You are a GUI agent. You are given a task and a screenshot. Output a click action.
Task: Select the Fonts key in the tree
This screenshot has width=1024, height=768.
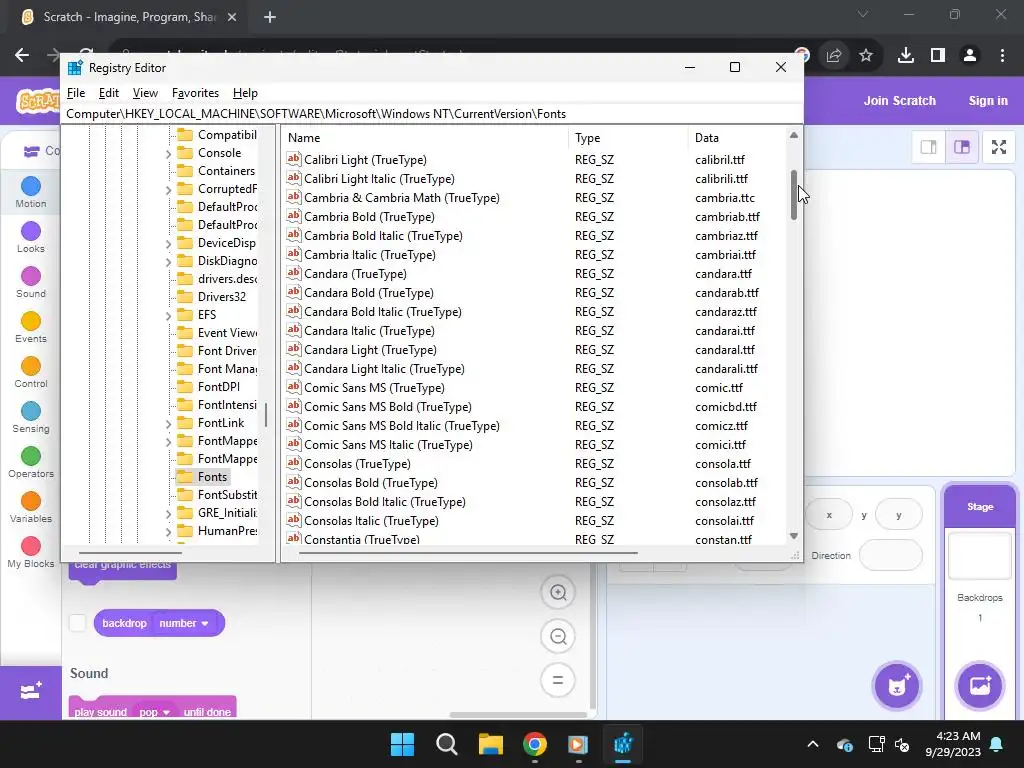click(212, 477)
